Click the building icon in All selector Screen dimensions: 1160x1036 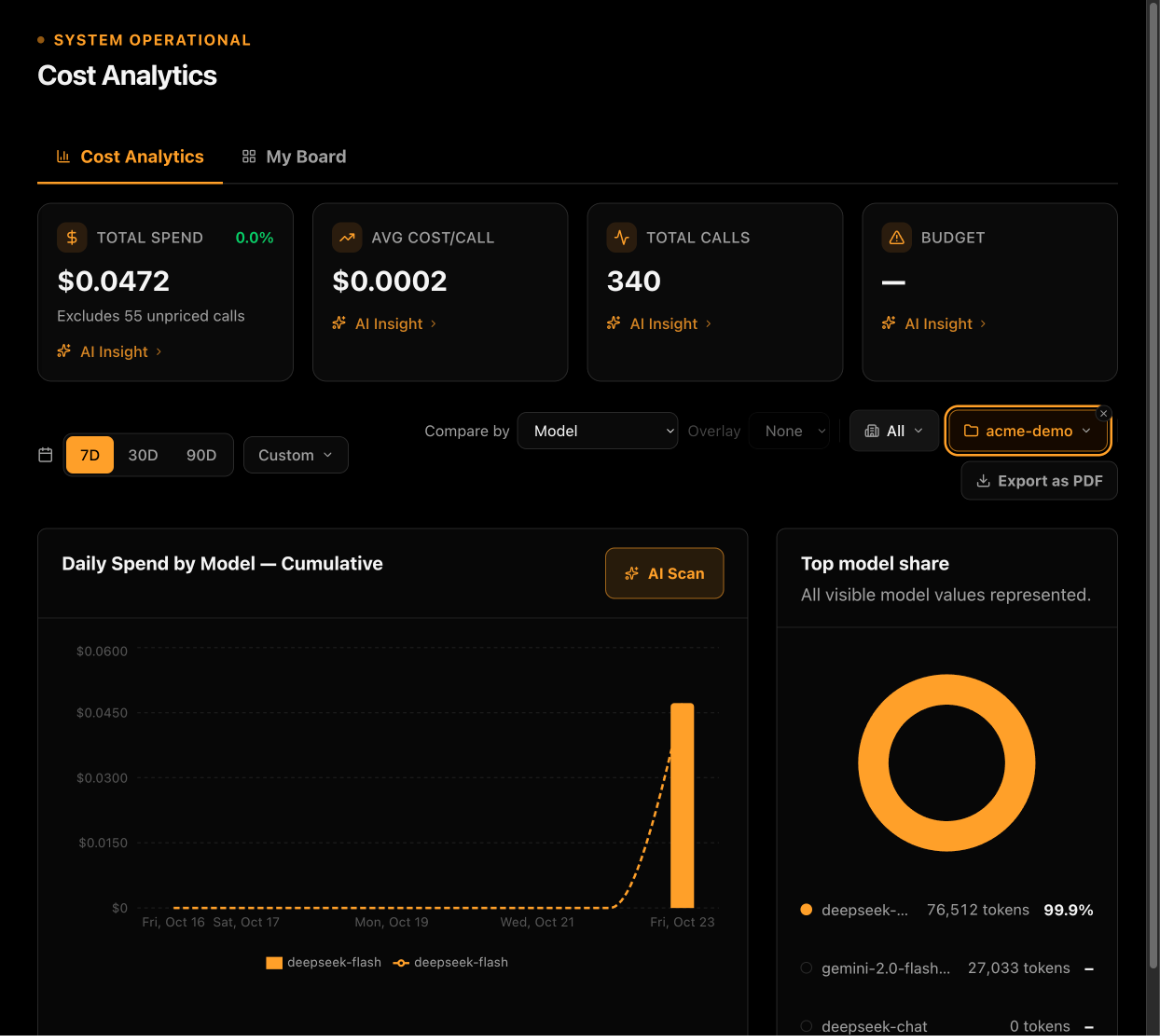click(x=871, y=431)
